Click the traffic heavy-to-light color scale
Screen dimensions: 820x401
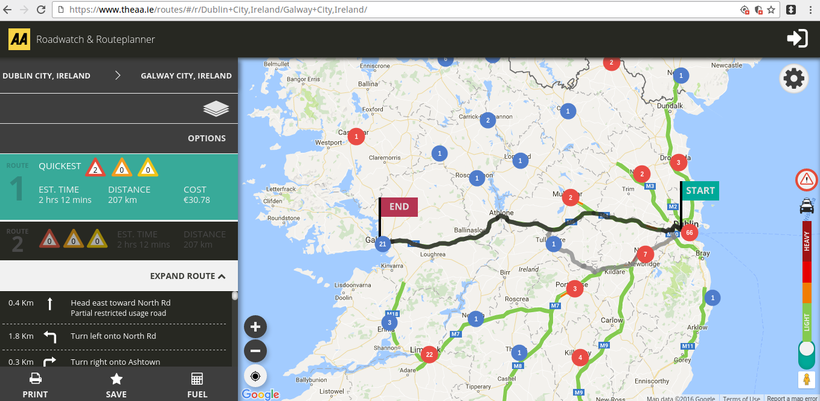[806, 279]
